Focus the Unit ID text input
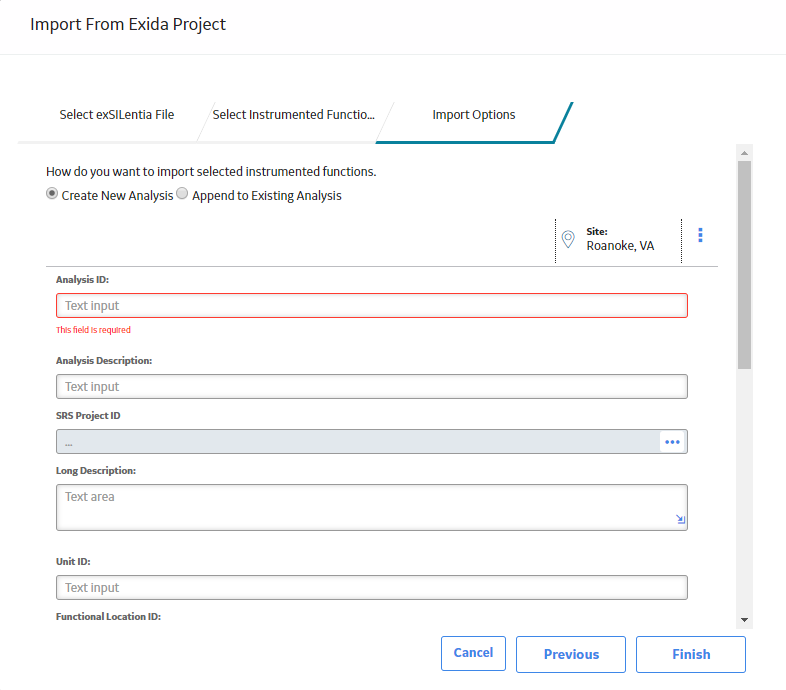Screen dimensions: 786x690 371,587
